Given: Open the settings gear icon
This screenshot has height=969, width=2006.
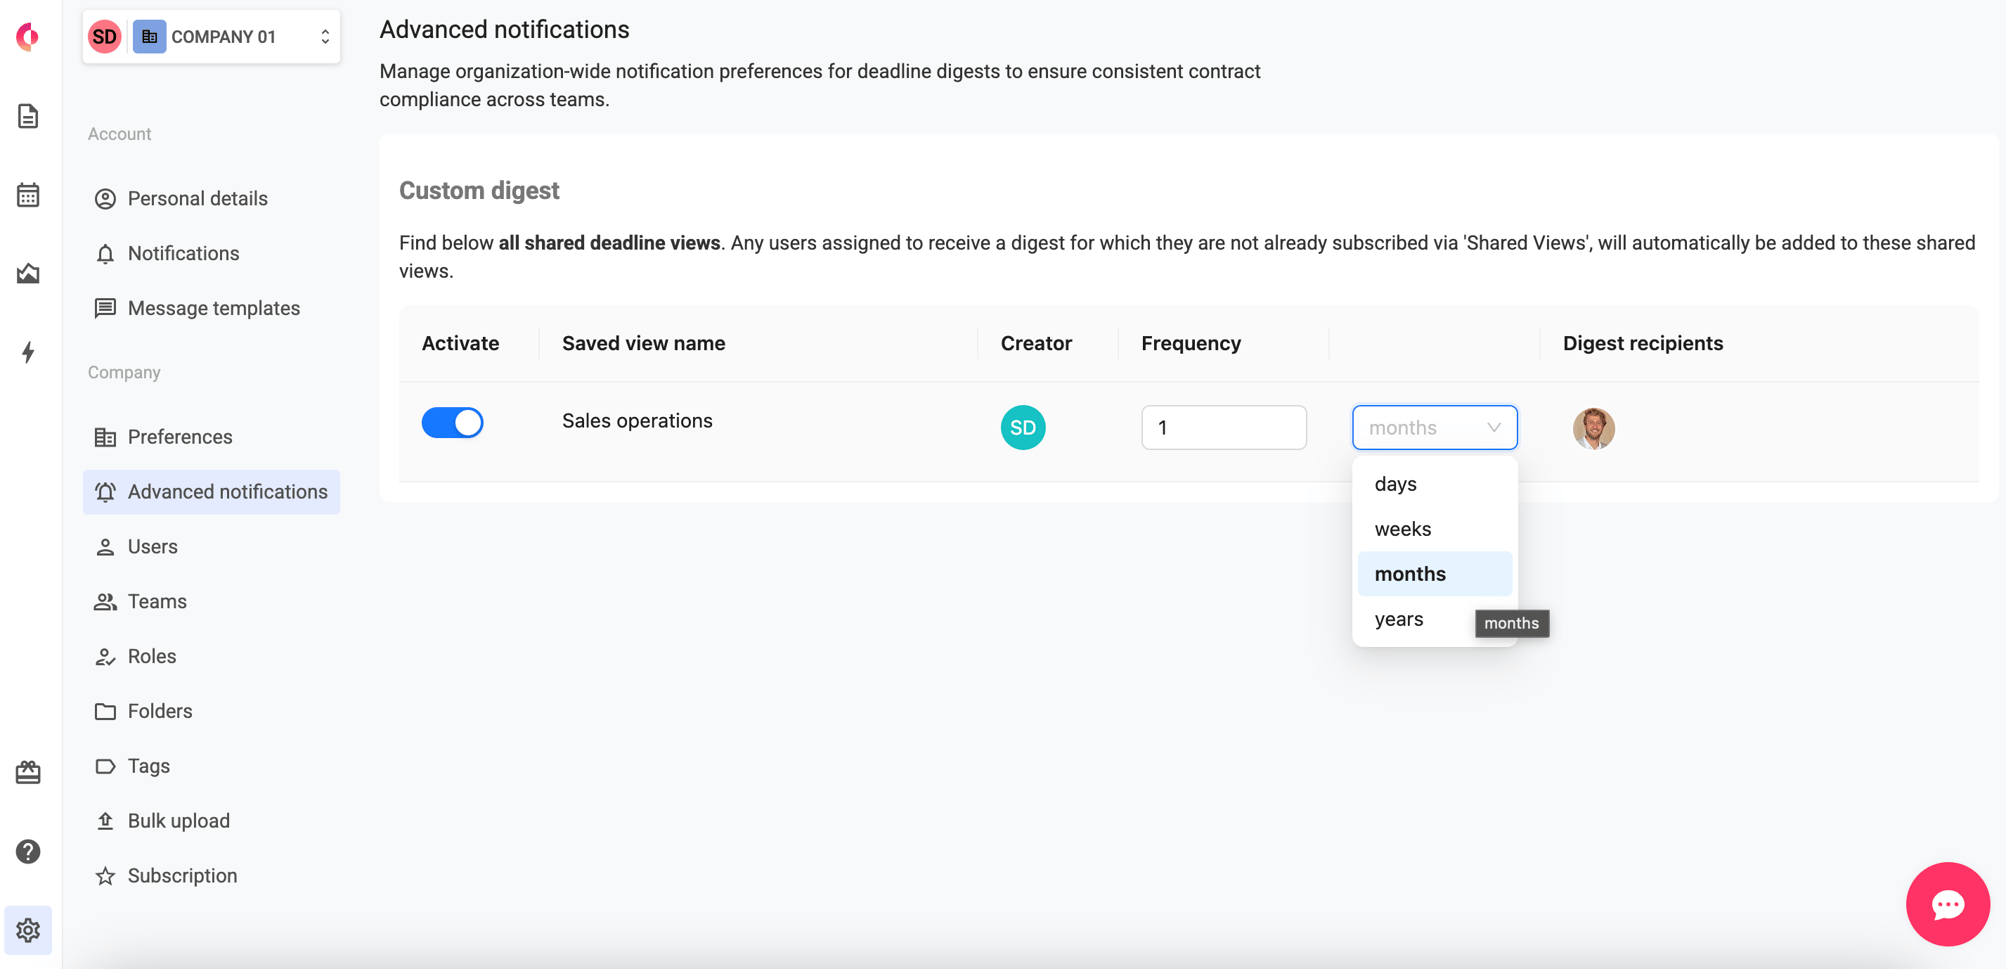Looking at the screenshot, I should coord(28,930).
